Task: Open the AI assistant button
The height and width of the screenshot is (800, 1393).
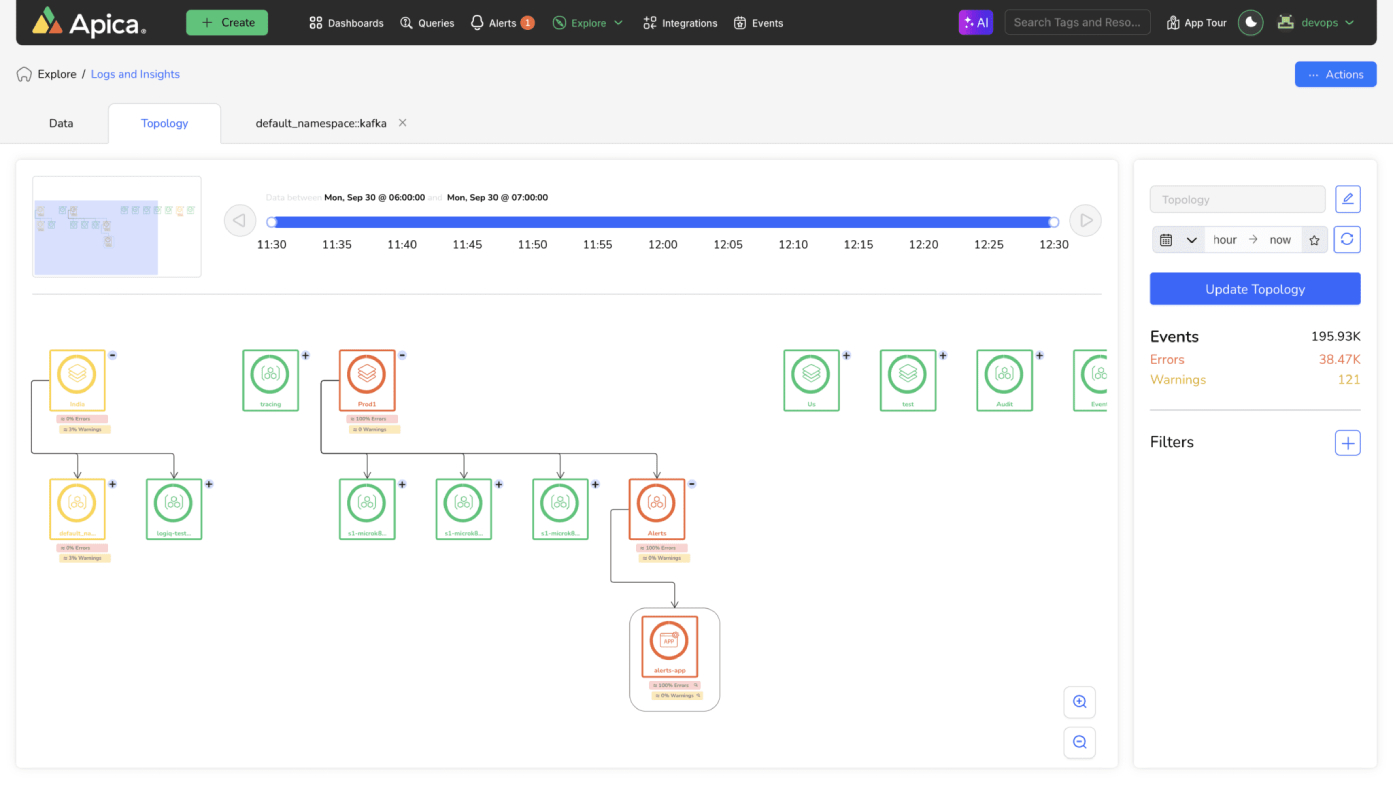Action: pyautogui.click(x=975, y=22)
